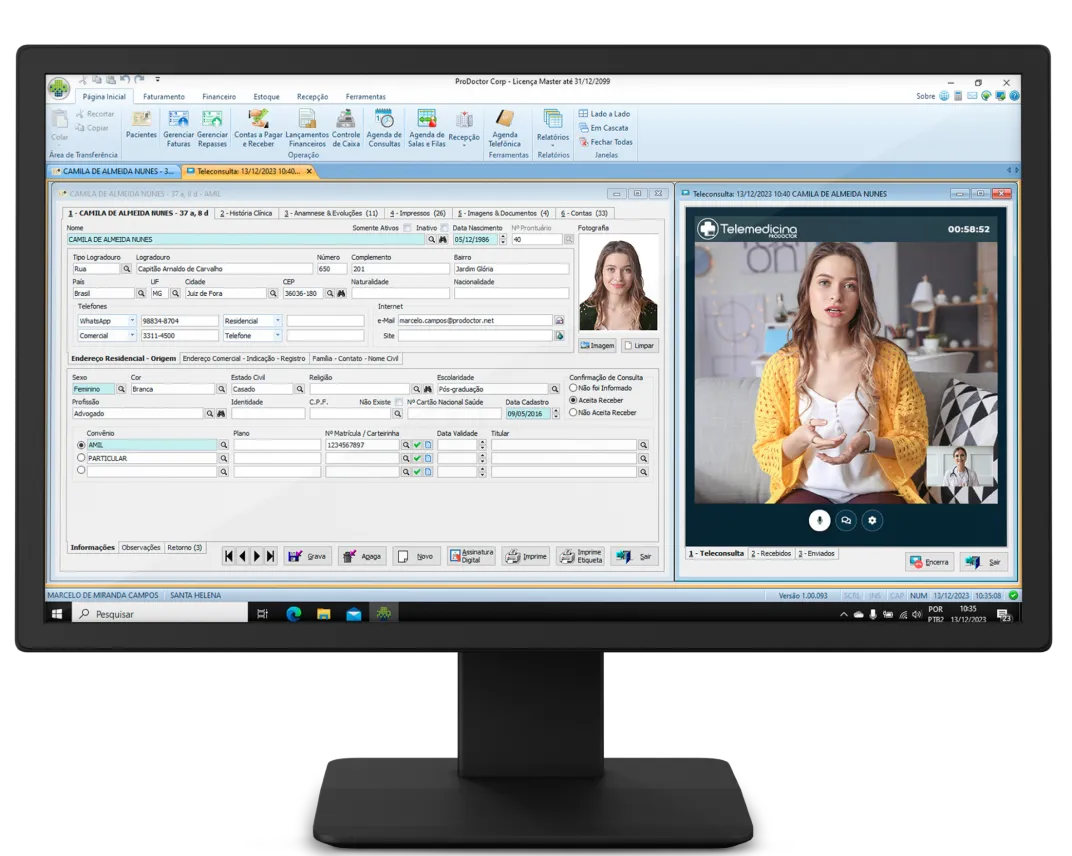Image resolution: width=1072 pixels, height=856 pixels.
Task: Mute the microphone in the teleconsultation video
Action: [x=819, y=520]
